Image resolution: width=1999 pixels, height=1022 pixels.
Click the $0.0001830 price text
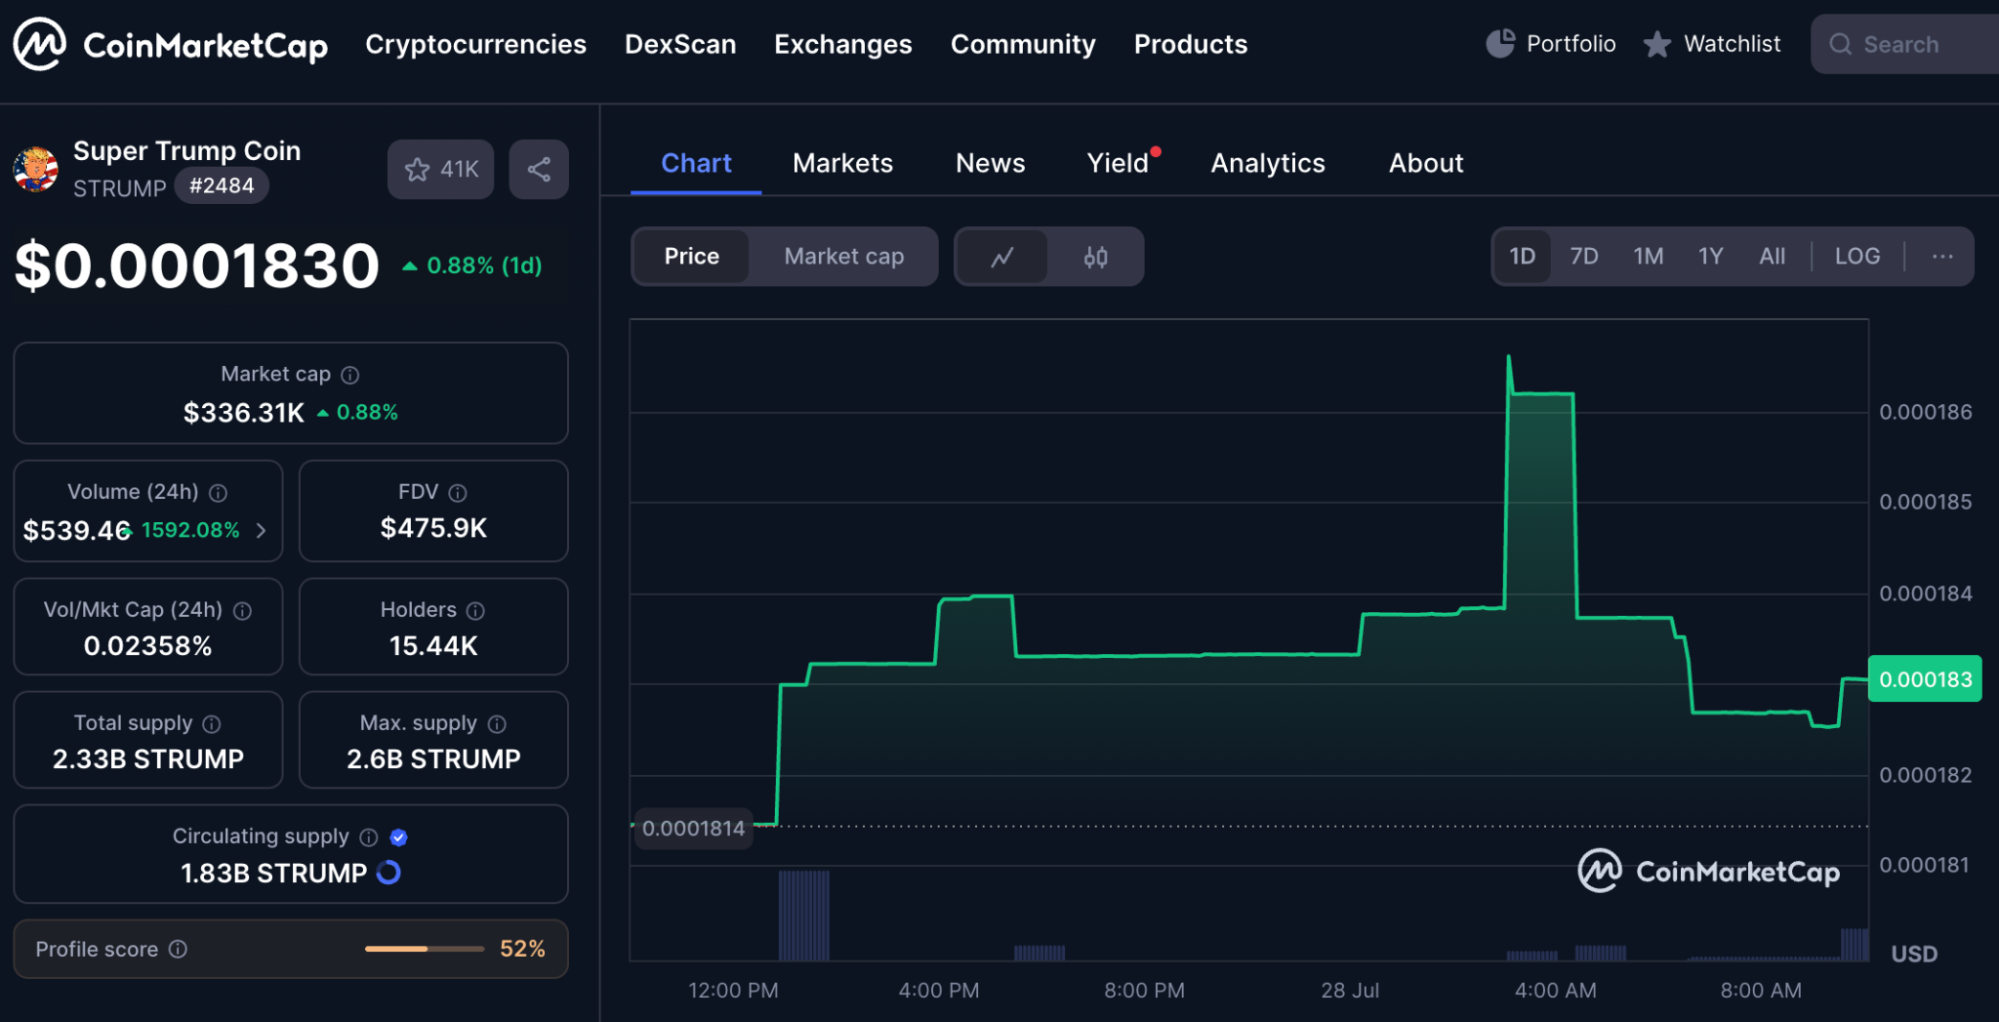tap(197, 266)
